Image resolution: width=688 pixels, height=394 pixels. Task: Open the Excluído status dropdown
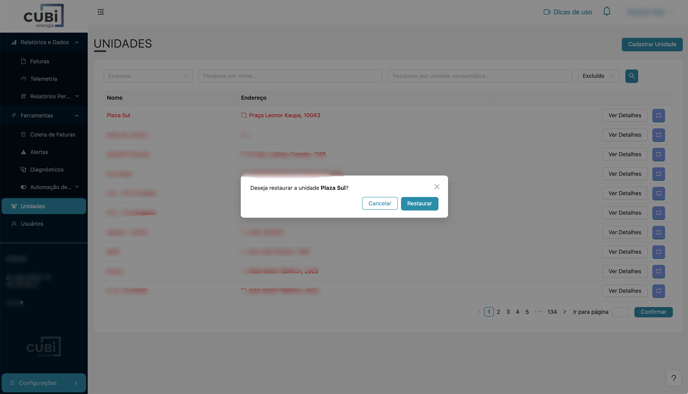point(598,76)
